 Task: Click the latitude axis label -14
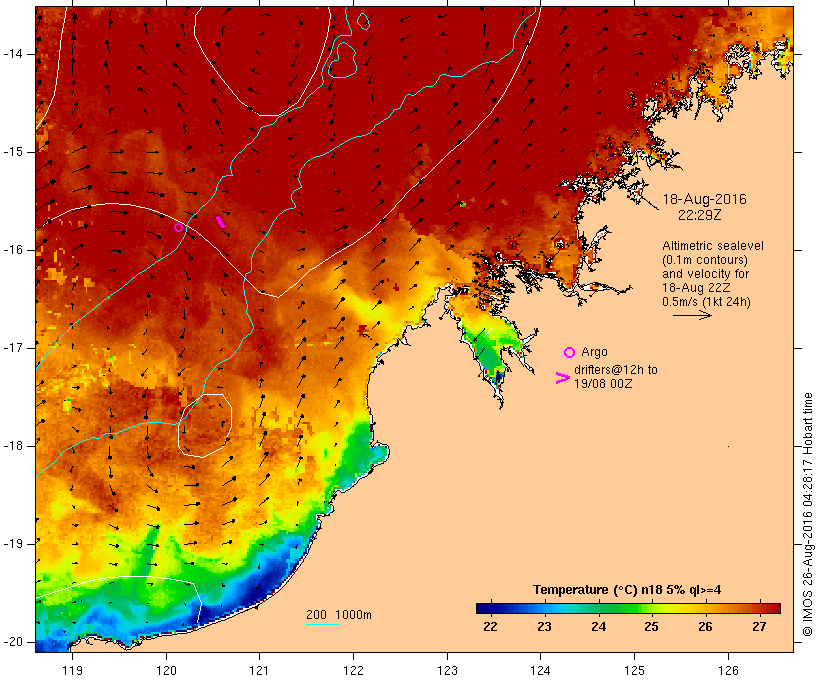pyautogui.click(x=13, y=54)
